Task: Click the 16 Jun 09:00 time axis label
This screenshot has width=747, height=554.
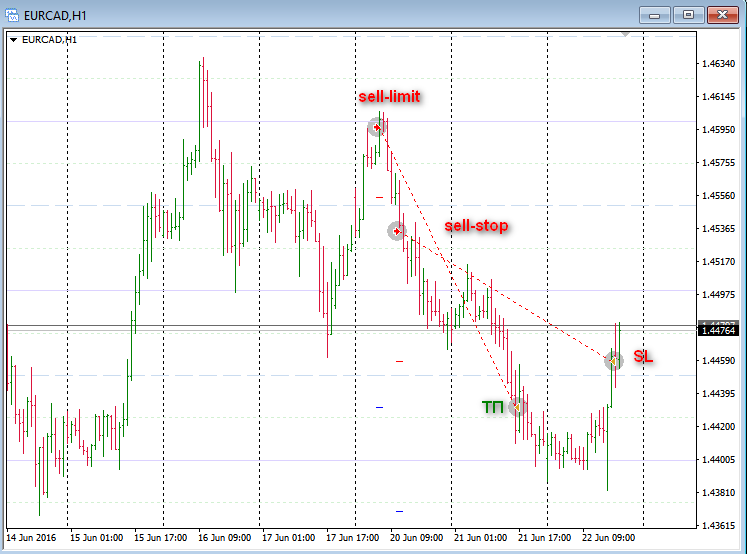Action: pyautogui.click(x=224, y=538)
